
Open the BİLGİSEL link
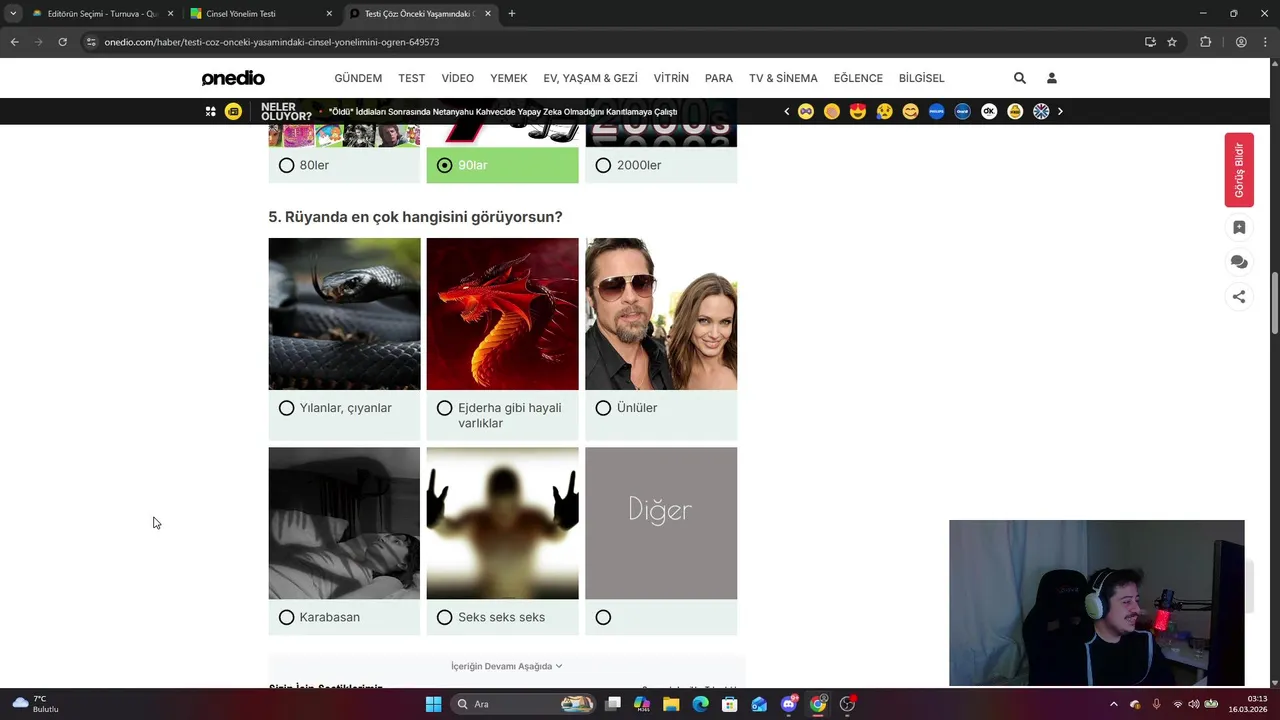point(922,78)
